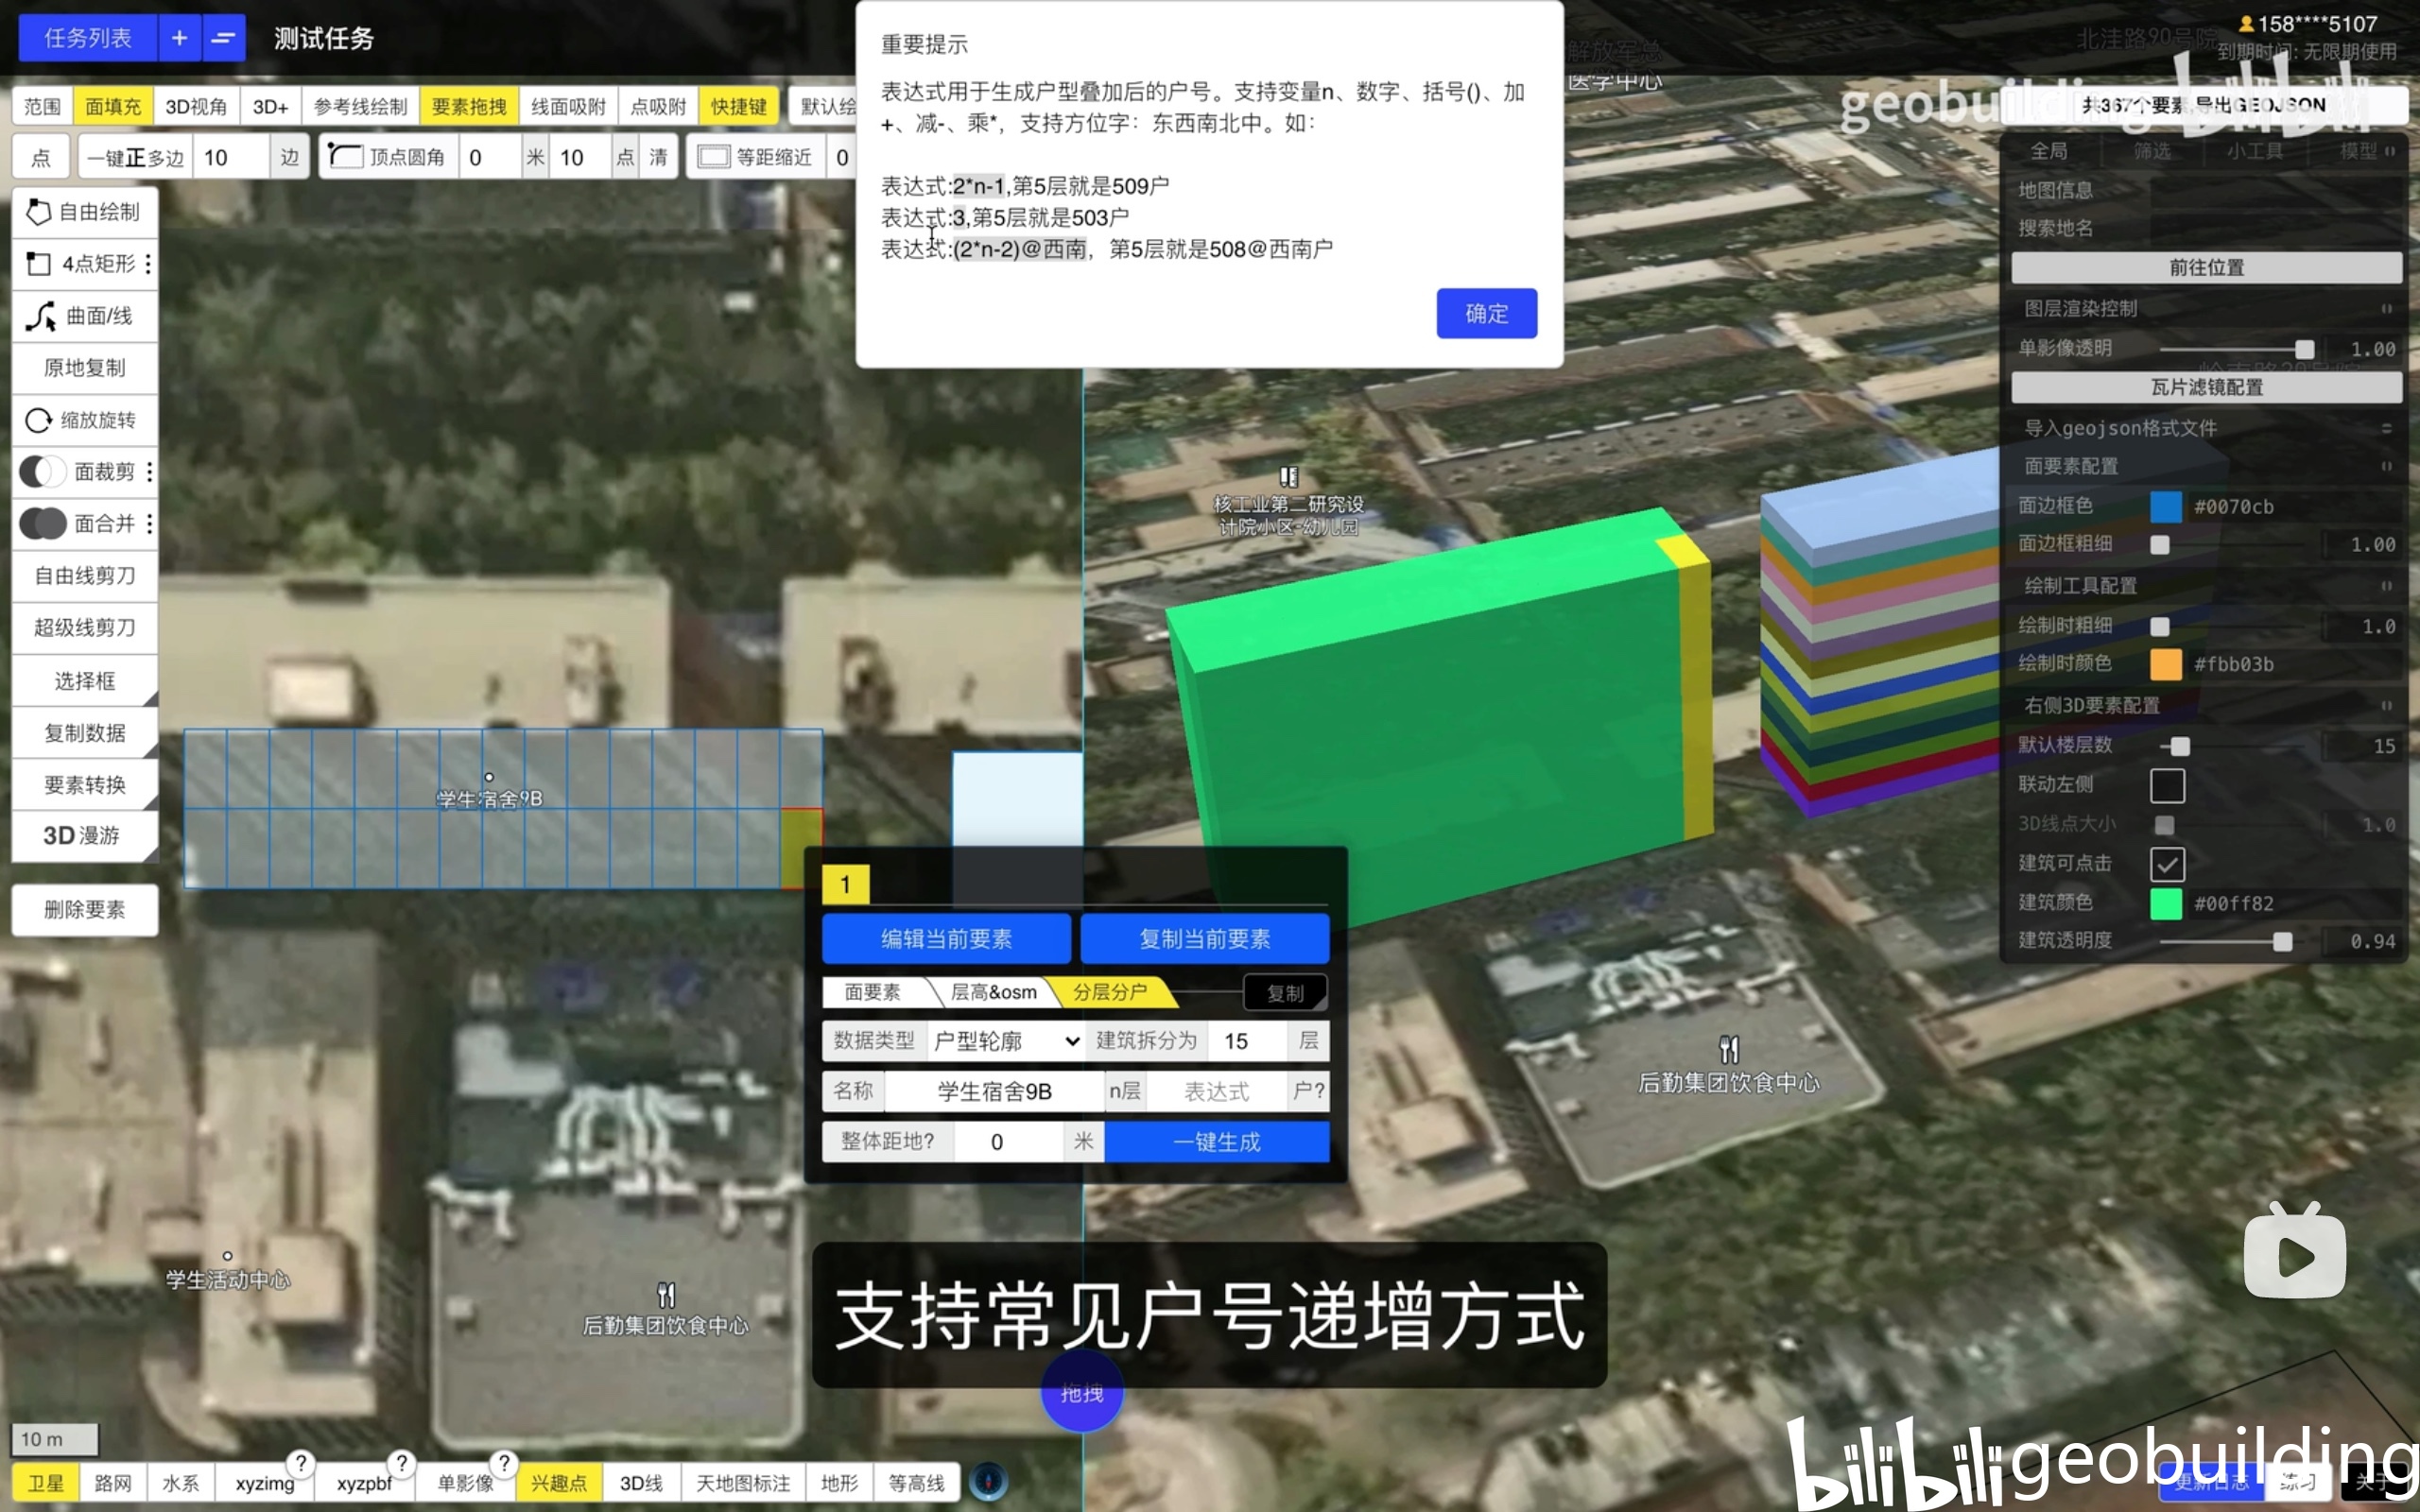Viewport: 2420px width, 1512px height.
Task: Click the 面边框色 #0070cb color swatch
Action: [2166, 506]
